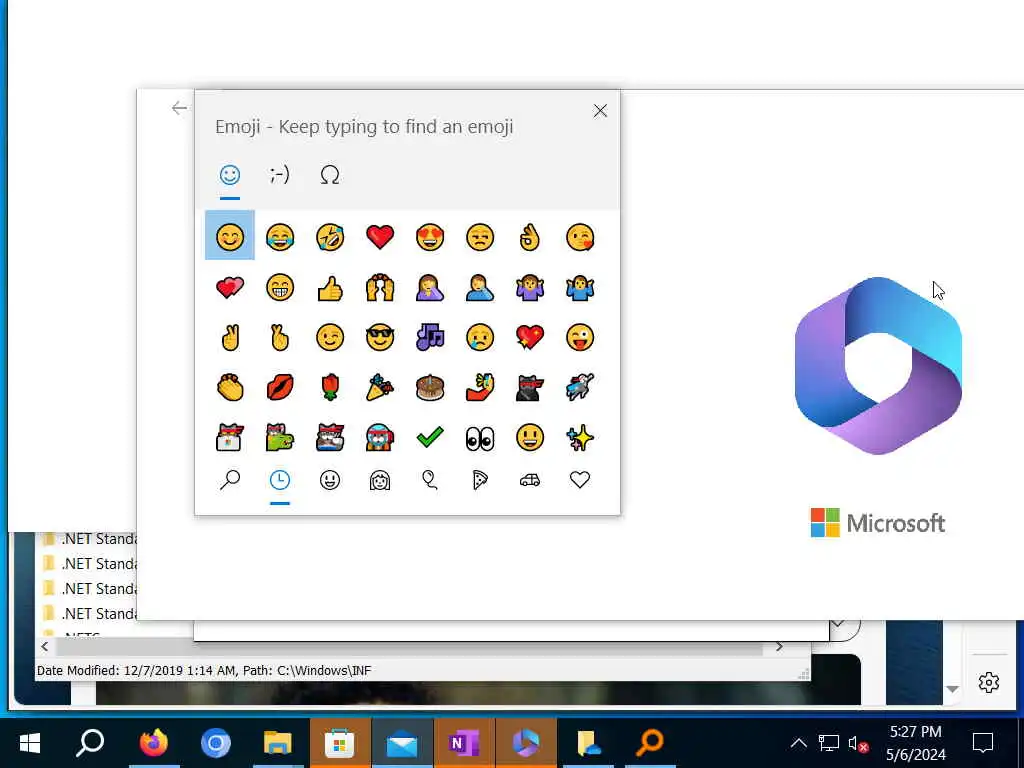The height and width of the screenshot is (768, 1024).
Task: Show most recently used emoji category
Action: click(x=280, y=481)
